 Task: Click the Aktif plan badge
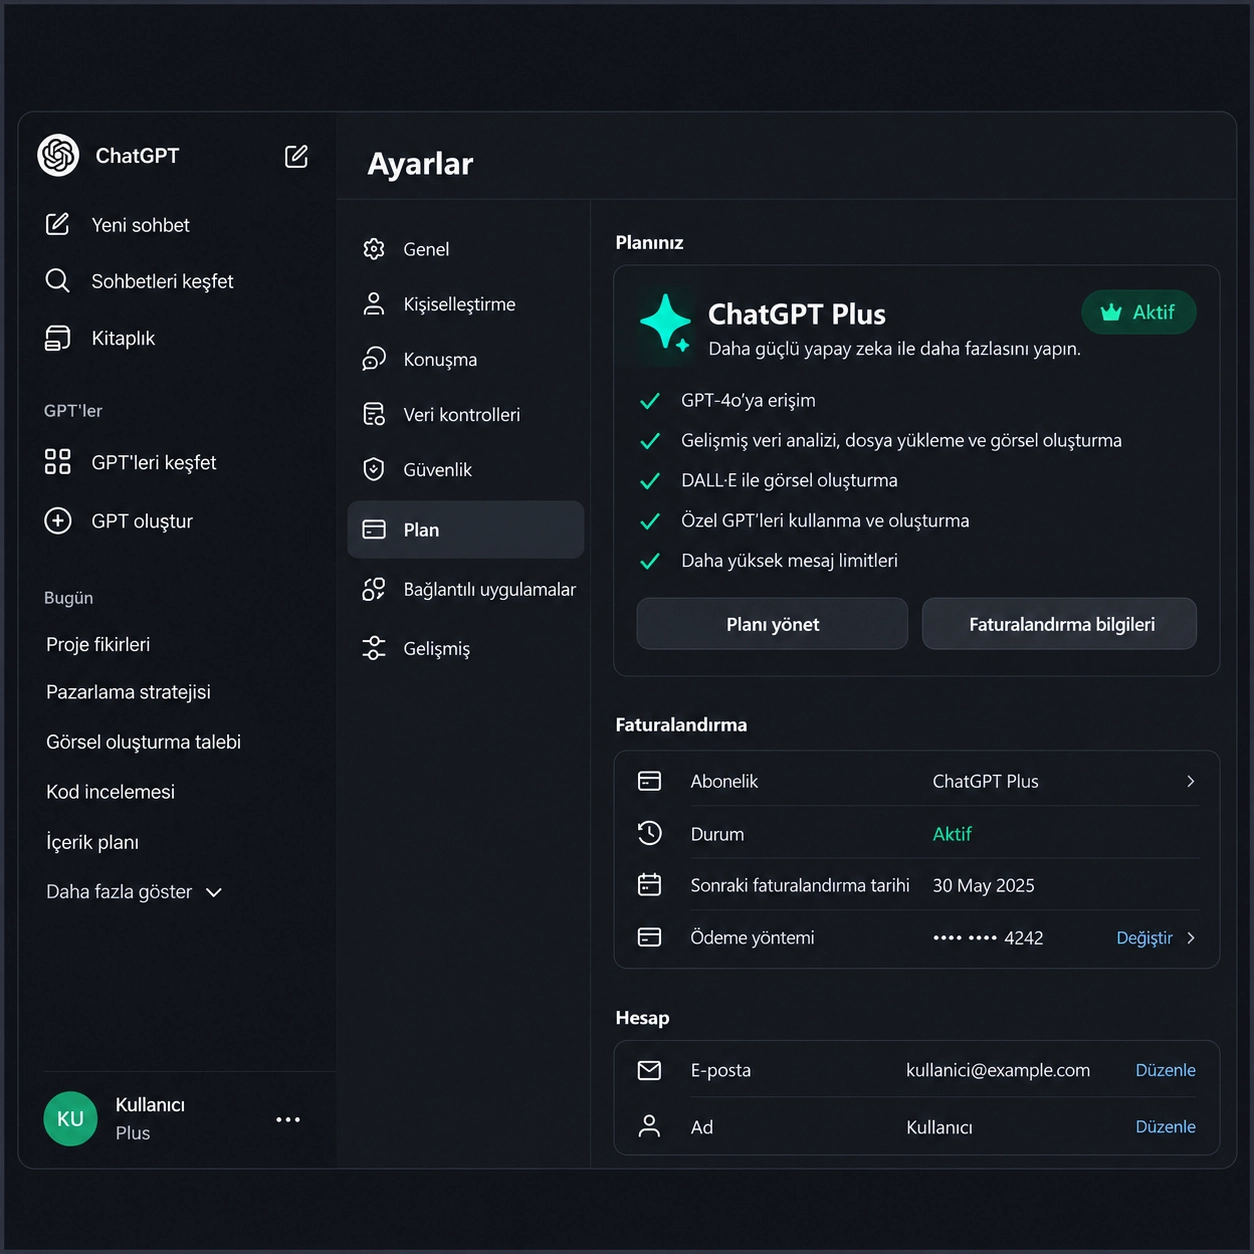[1139, 312]
